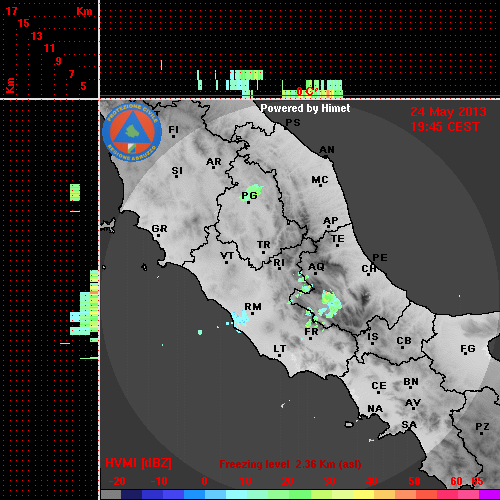Click the '30' scale value

(x=329, y=481)
